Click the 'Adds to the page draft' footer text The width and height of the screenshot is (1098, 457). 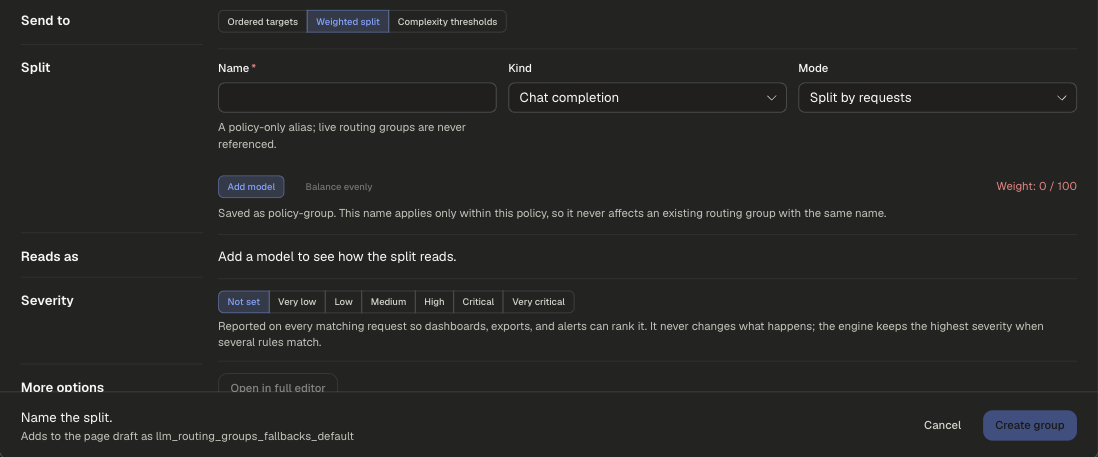click(187, 437)
